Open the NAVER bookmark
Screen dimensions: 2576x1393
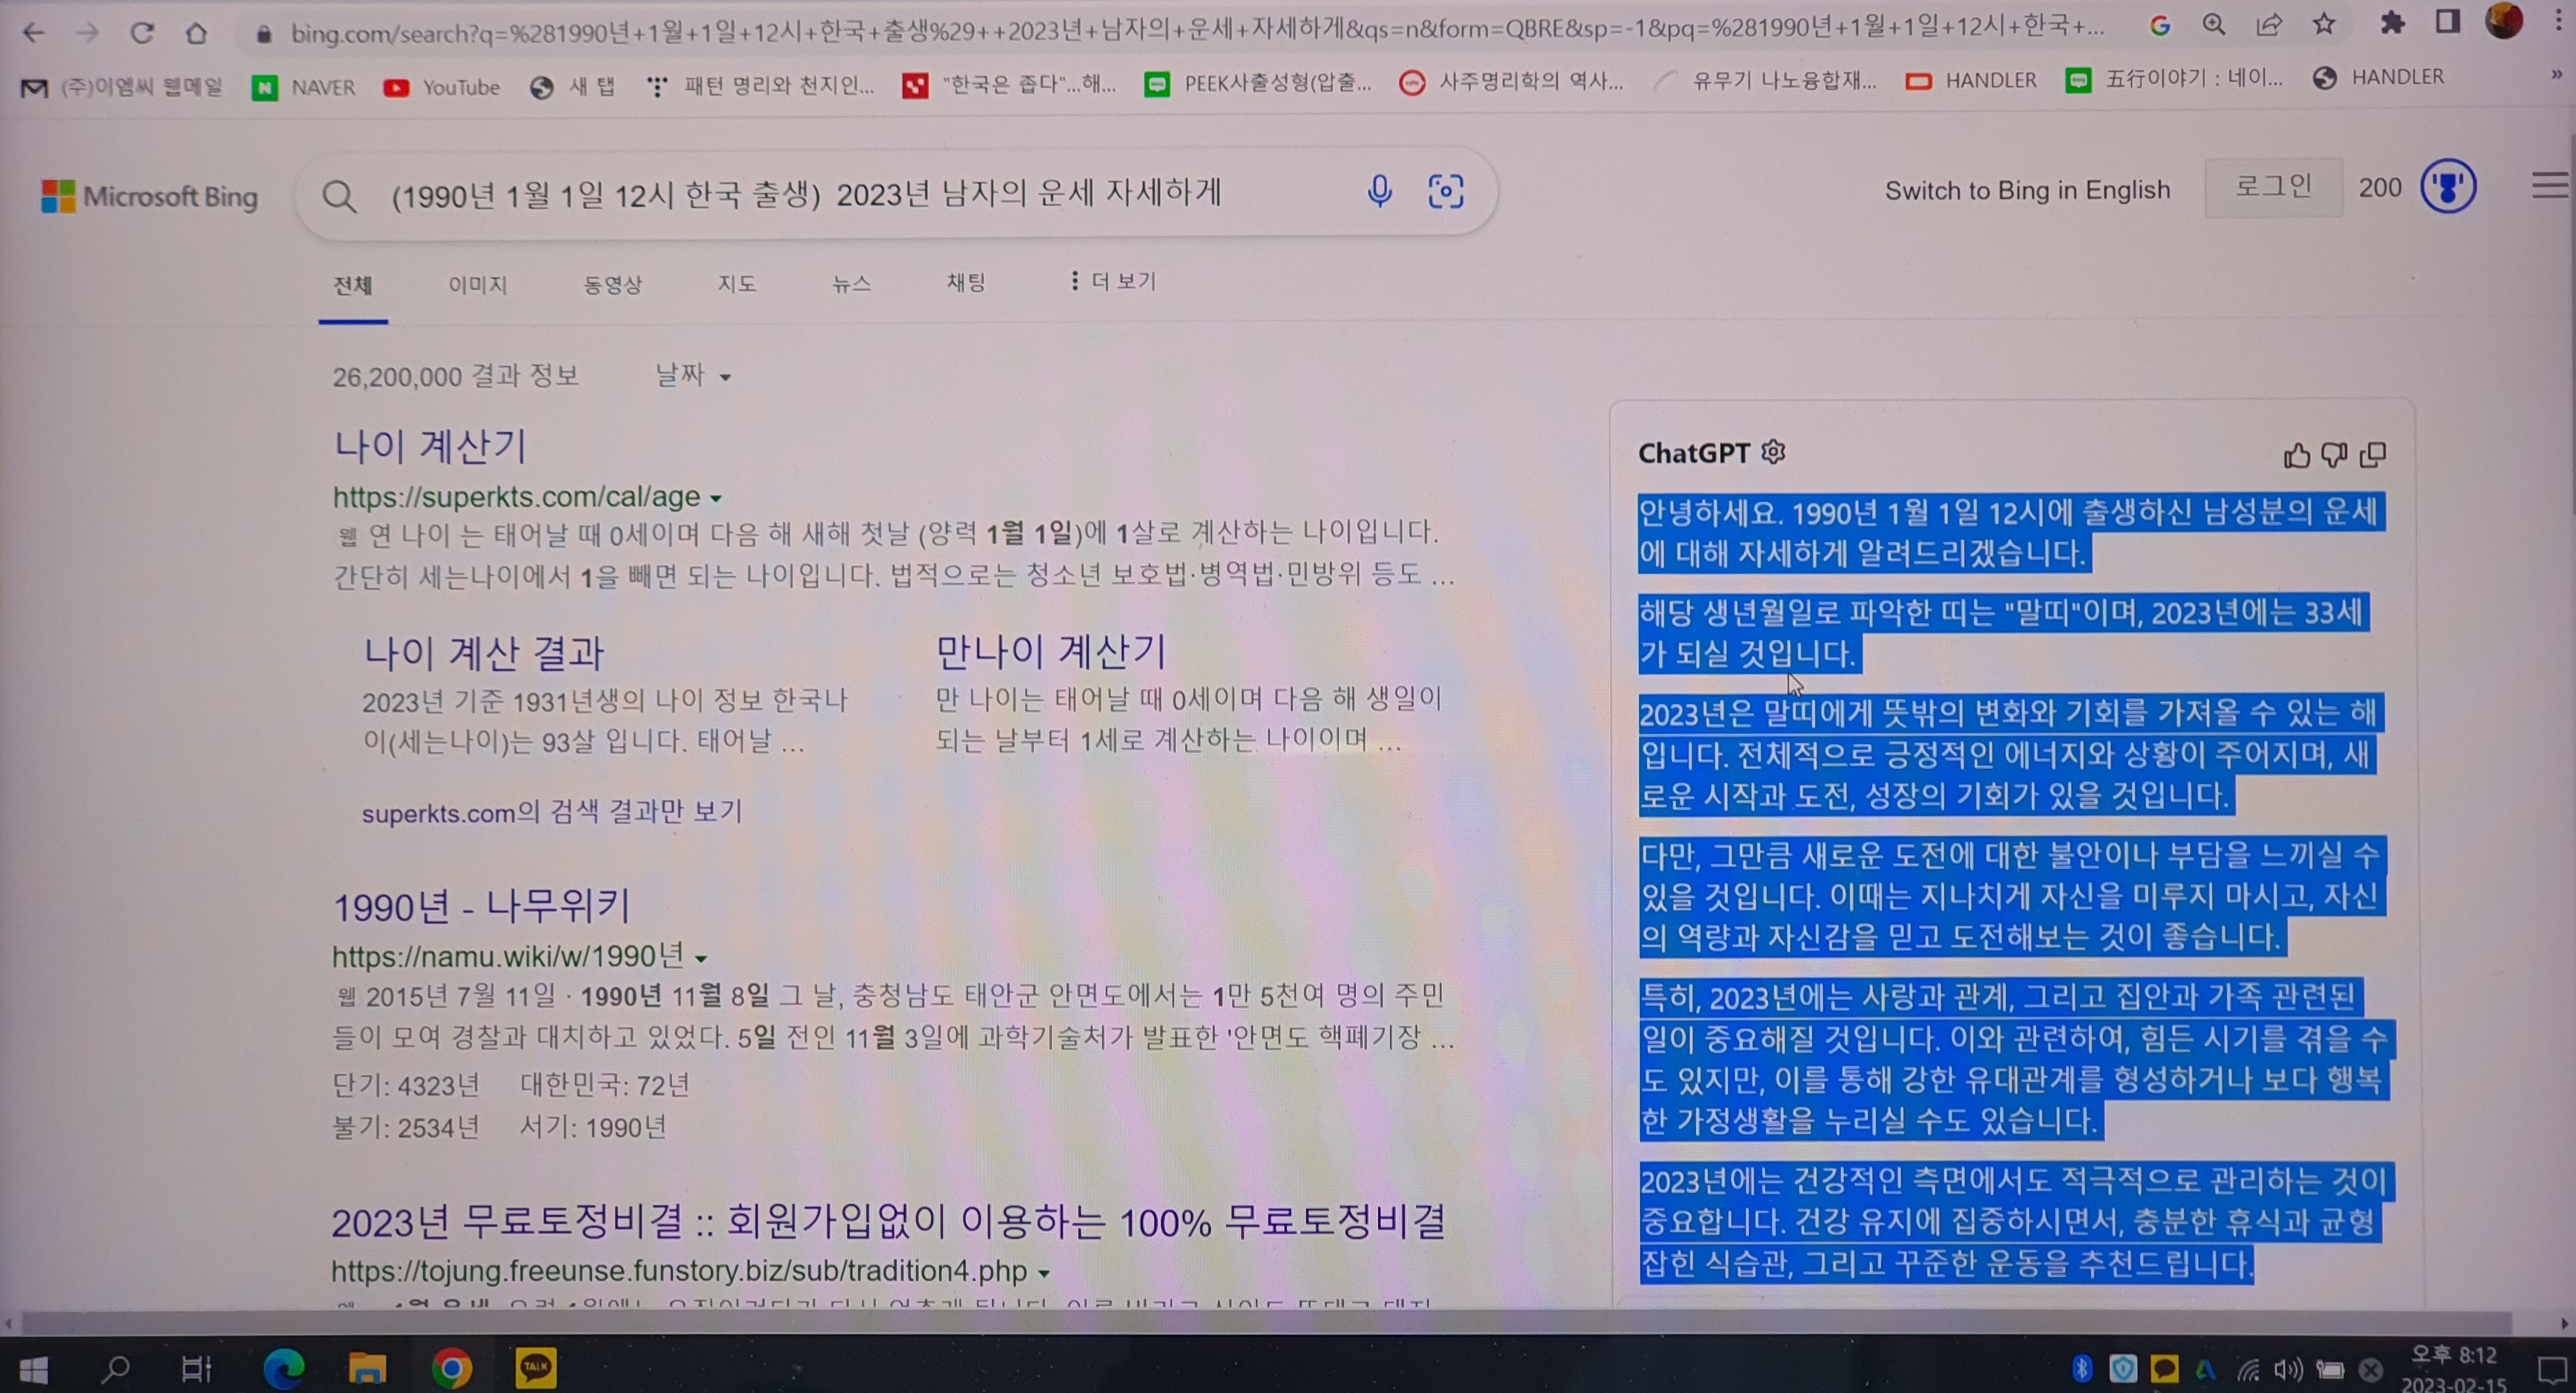(x=304, y=88)
